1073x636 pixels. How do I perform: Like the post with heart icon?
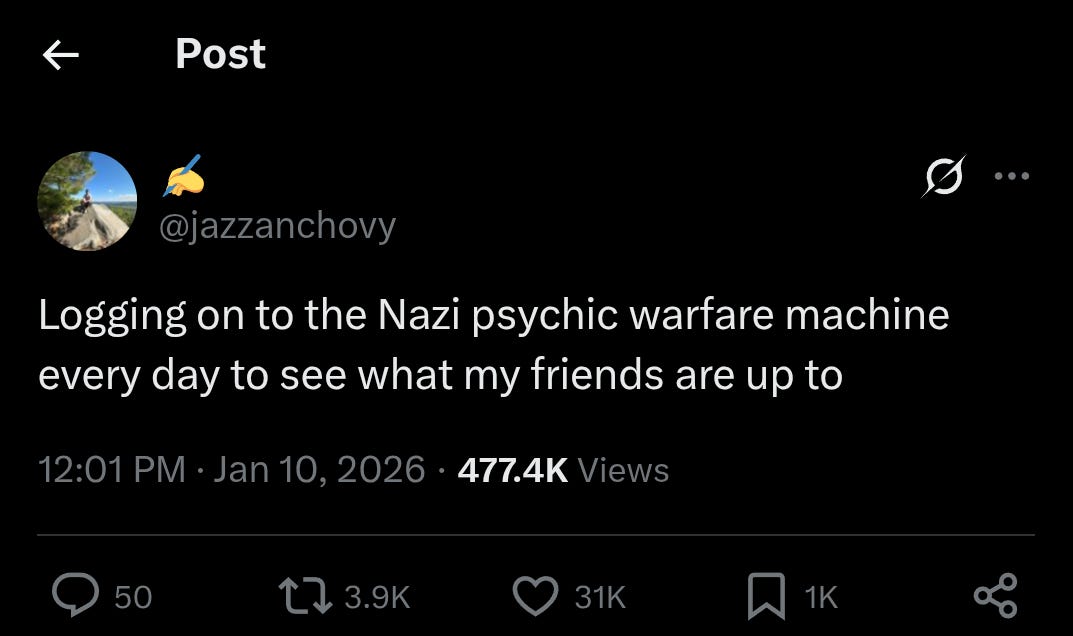pos(535,596)
